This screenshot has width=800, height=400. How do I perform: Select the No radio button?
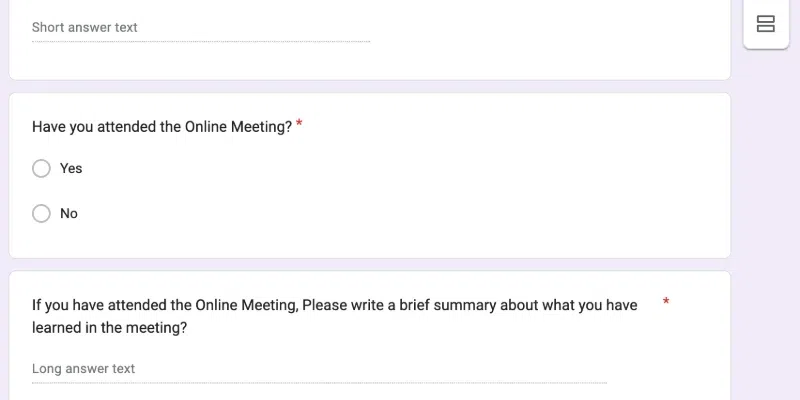coord(41,213)
